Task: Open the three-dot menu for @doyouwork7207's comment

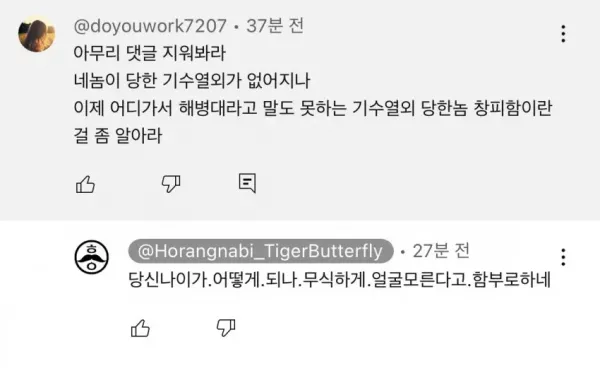Action: (563, 34)
